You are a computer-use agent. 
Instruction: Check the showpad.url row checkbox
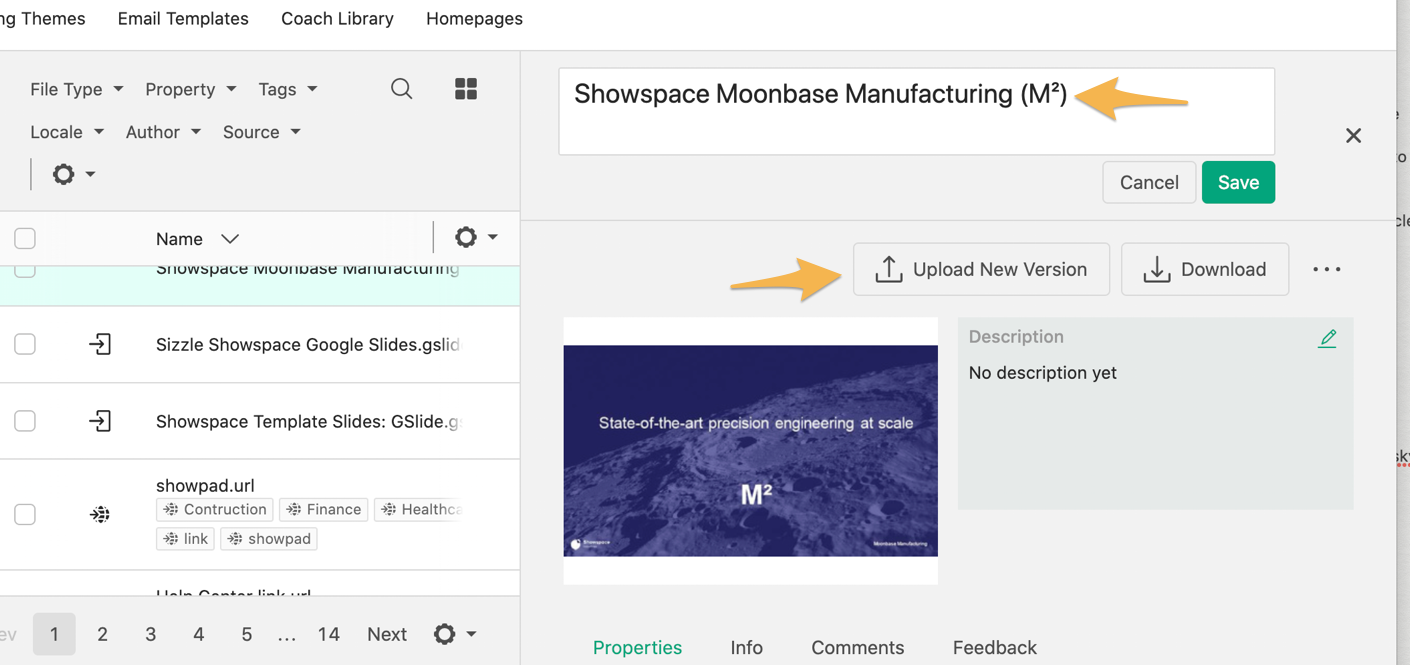25,514
